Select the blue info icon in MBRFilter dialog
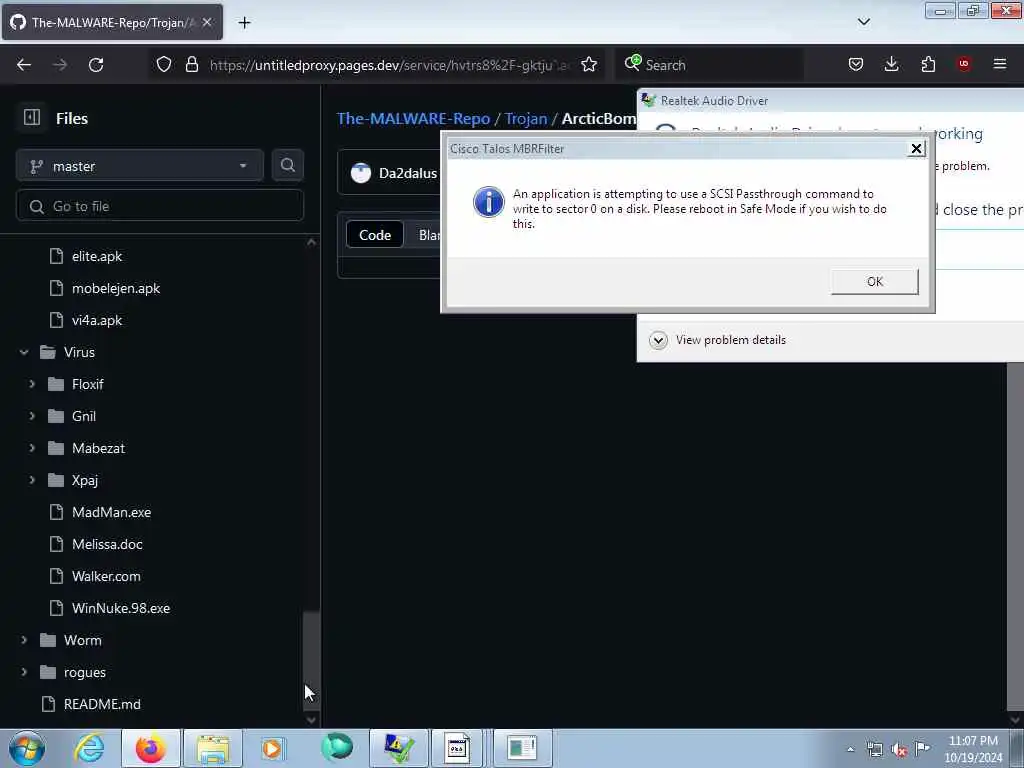The width and height of the screenshot is (1024, 768). coord(488,201)
